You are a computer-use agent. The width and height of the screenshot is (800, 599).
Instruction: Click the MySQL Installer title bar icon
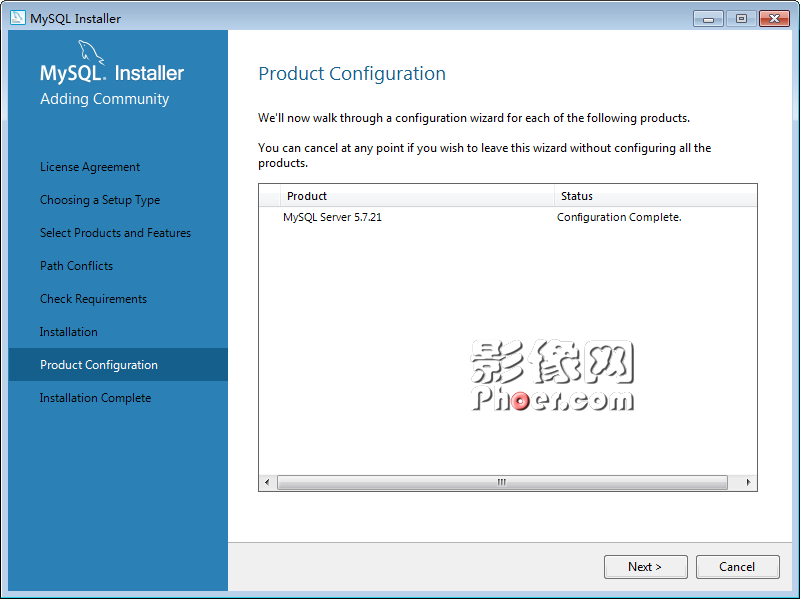[17, 18]
